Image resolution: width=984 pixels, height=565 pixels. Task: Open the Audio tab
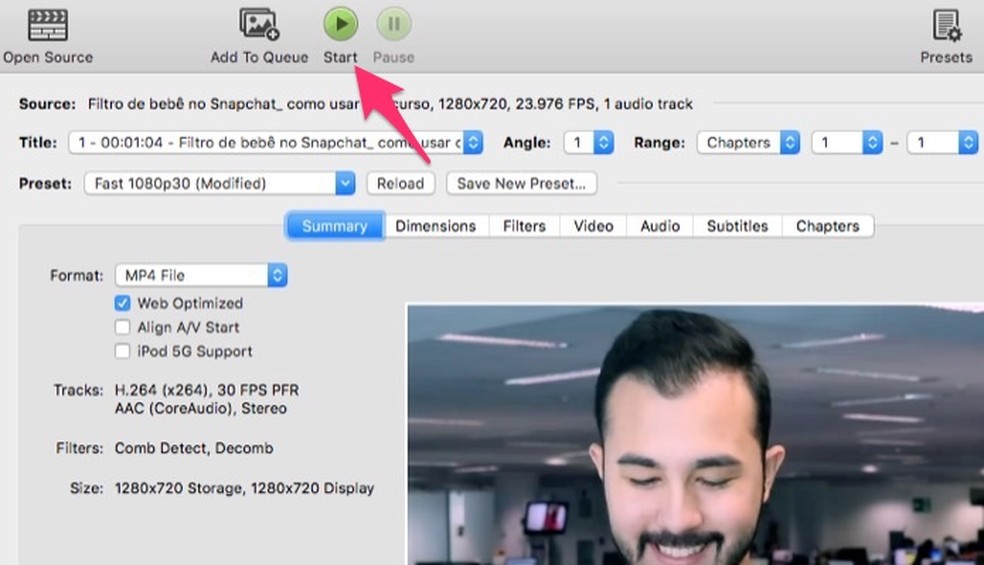click(x=660, y=226)
